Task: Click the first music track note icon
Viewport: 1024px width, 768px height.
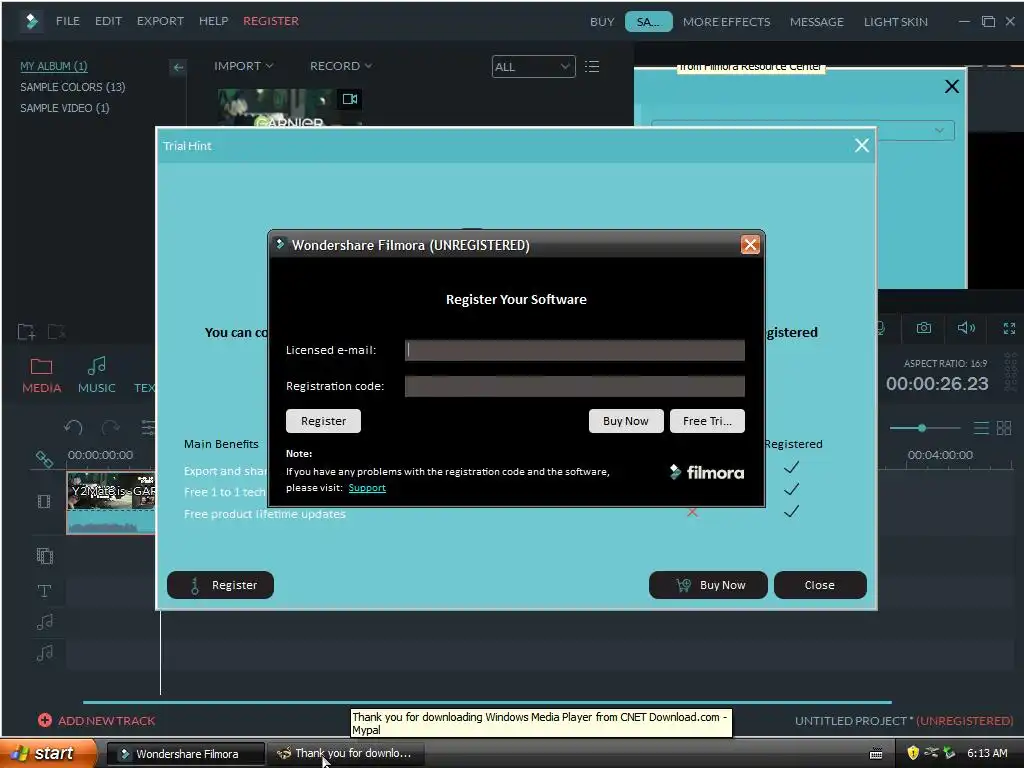Action: click(44, 622)
